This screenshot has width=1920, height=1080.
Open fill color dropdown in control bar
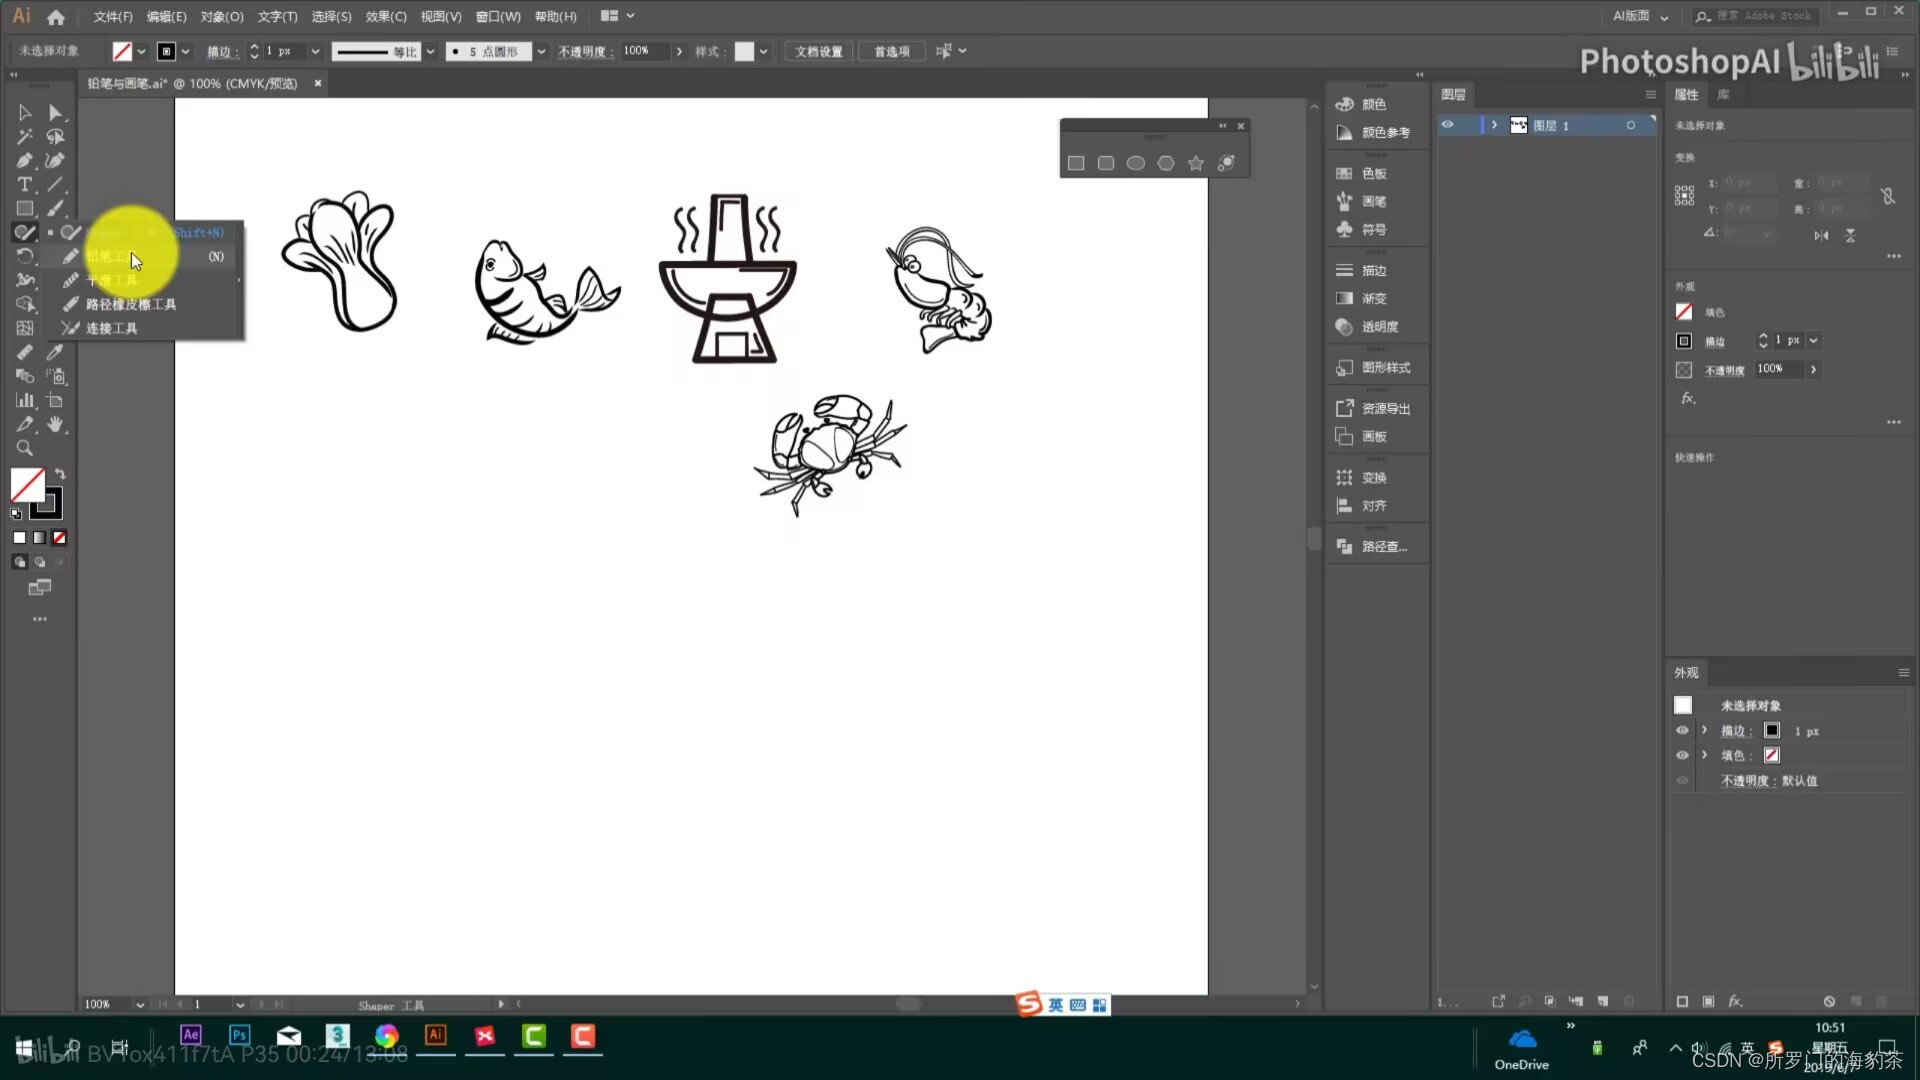141,51
